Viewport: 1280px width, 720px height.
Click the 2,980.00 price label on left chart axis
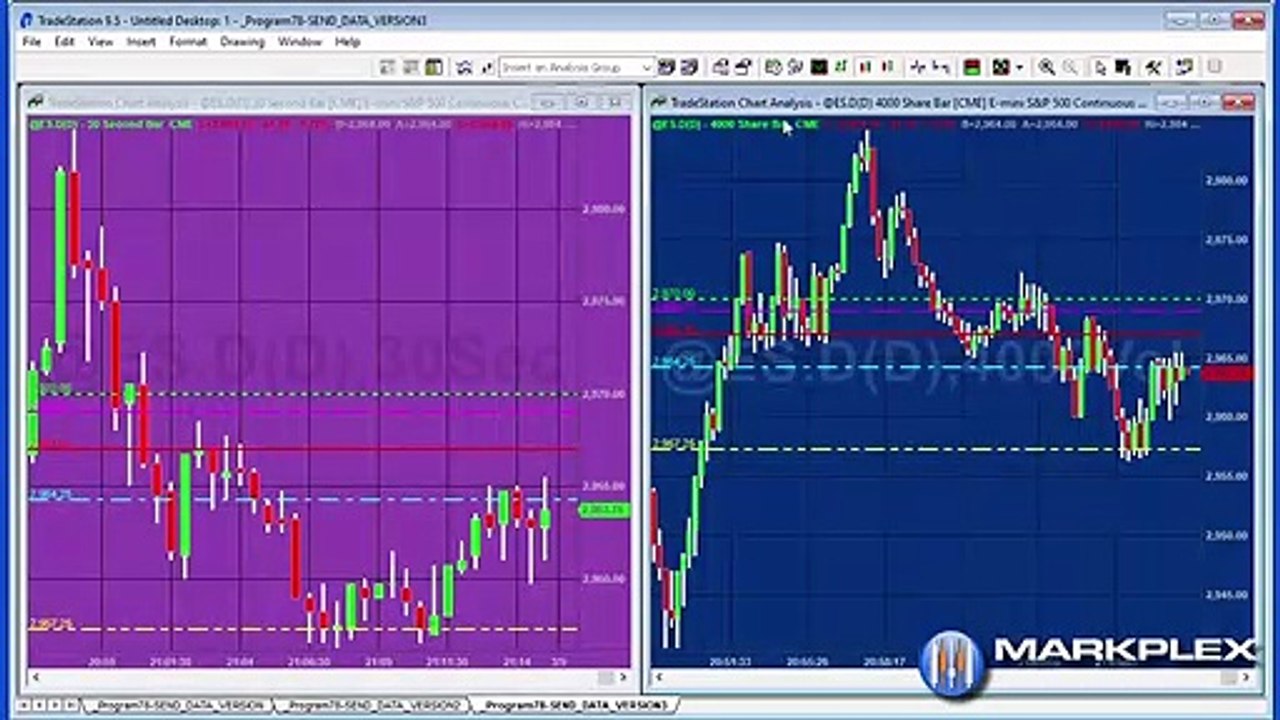pos(603,209)
